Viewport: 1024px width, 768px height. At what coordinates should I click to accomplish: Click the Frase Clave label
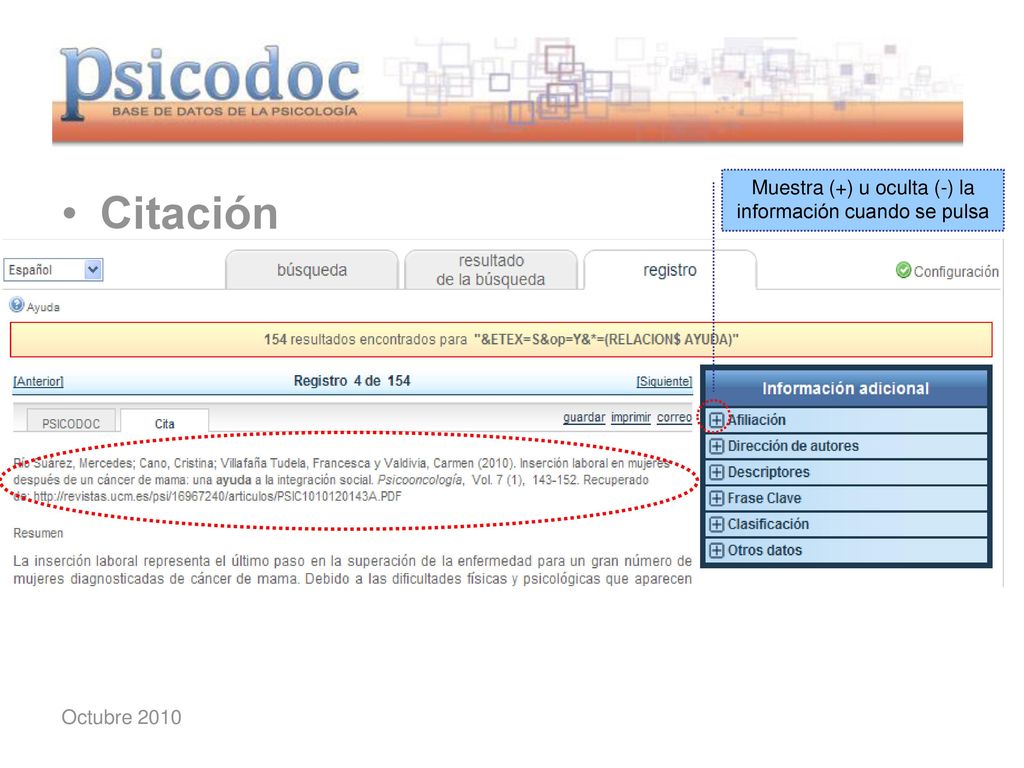[x=765, y=498]
